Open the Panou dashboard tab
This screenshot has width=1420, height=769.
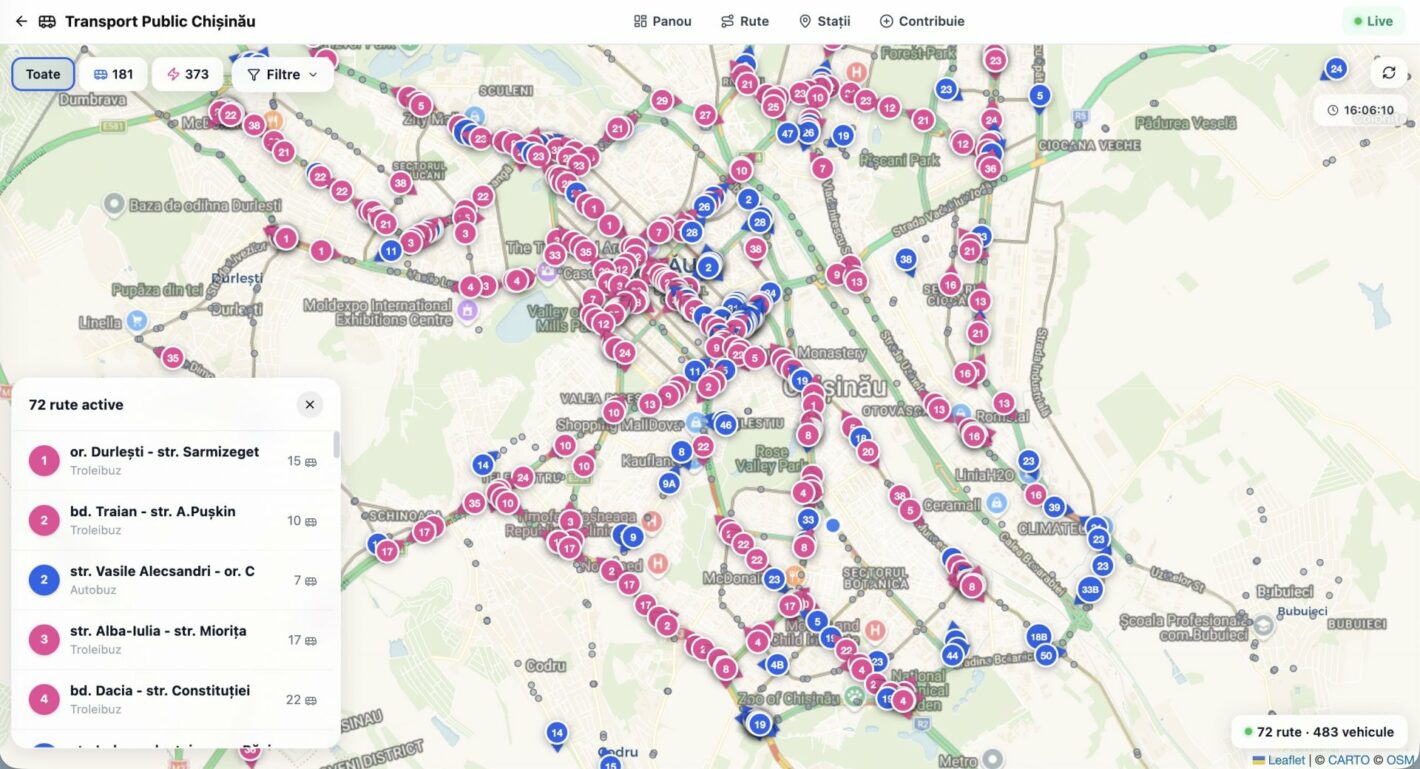pos(662,21)
